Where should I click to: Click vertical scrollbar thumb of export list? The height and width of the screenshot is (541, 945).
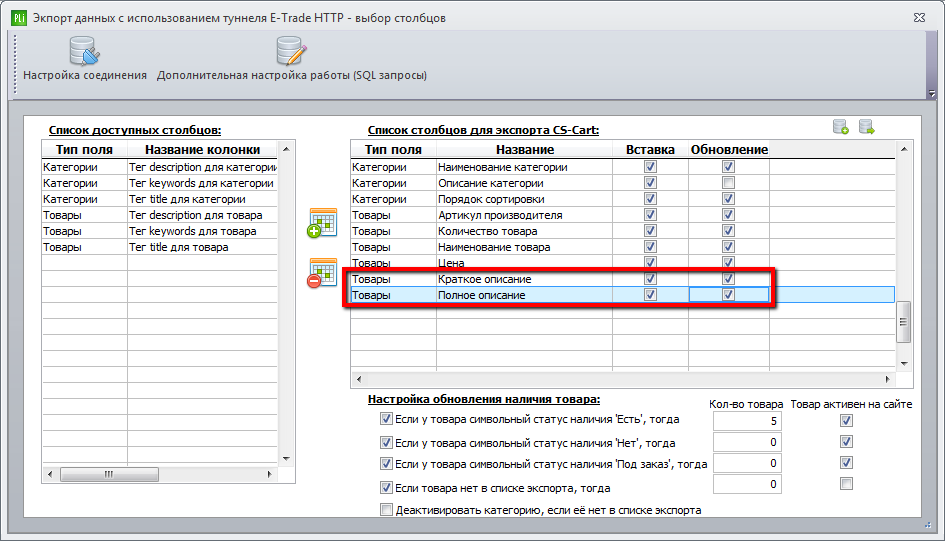903,322
